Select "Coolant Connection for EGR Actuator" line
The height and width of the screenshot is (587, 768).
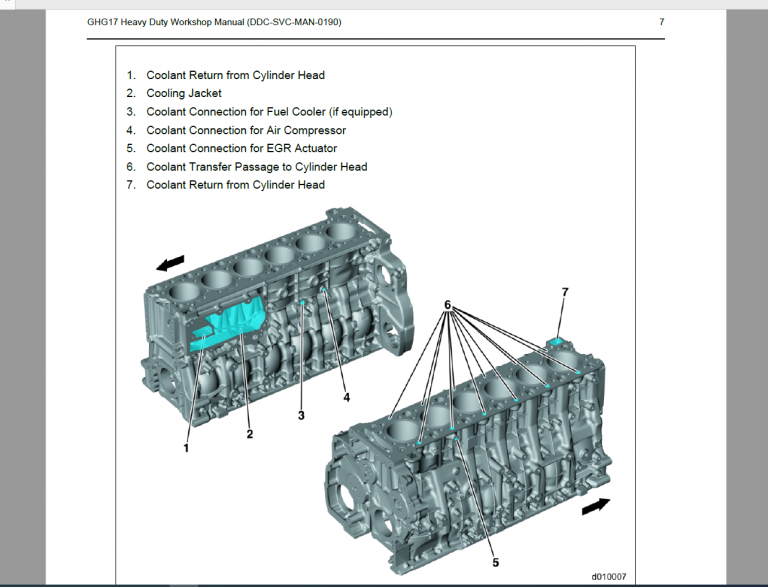(x=241, y=148)
